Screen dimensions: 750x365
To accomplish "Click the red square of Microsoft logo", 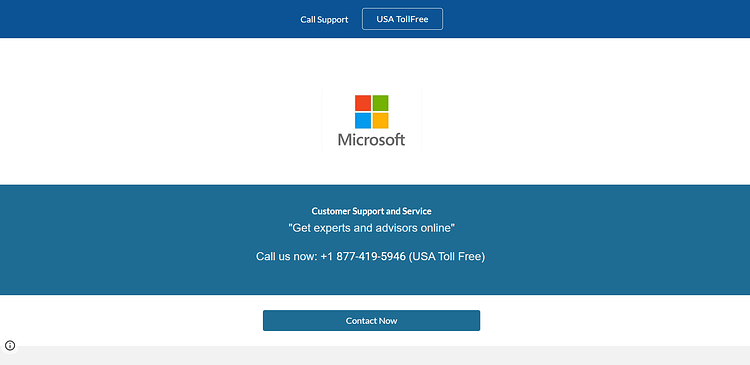I will pos(363,103).
